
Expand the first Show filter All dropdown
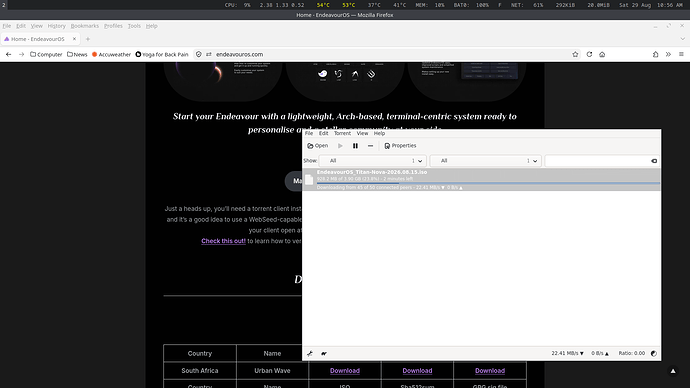[372, 161]
